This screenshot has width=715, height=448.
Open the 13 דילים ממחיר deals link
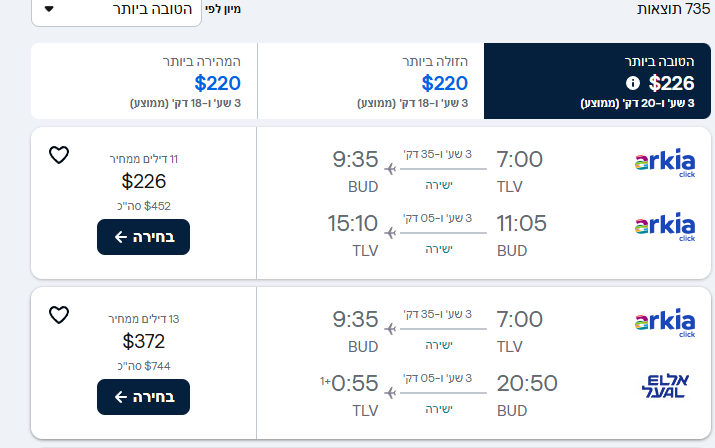(x=143, y=319)
